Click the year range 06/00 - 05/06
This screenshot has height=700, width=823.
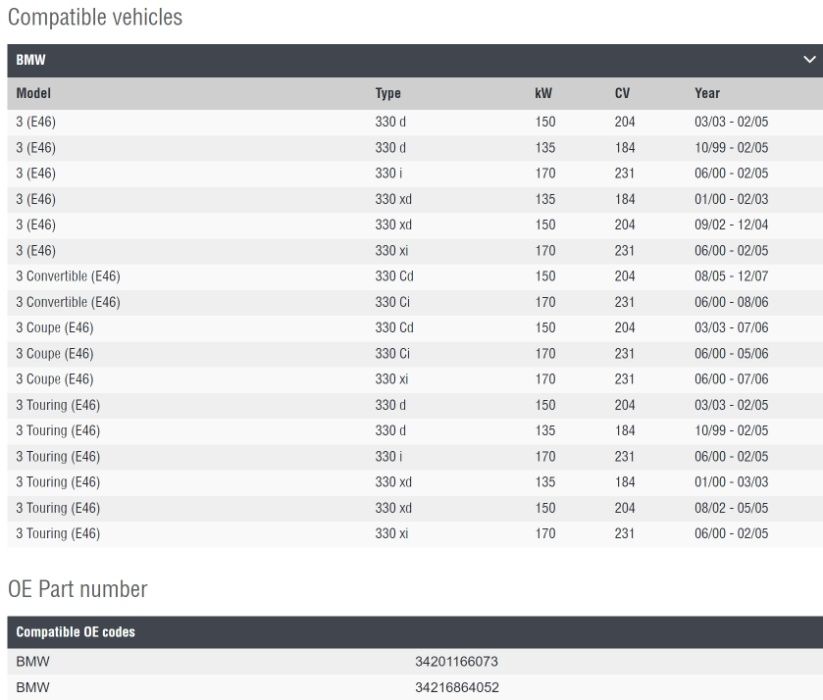pyautogui.click(x=731, y=353)
